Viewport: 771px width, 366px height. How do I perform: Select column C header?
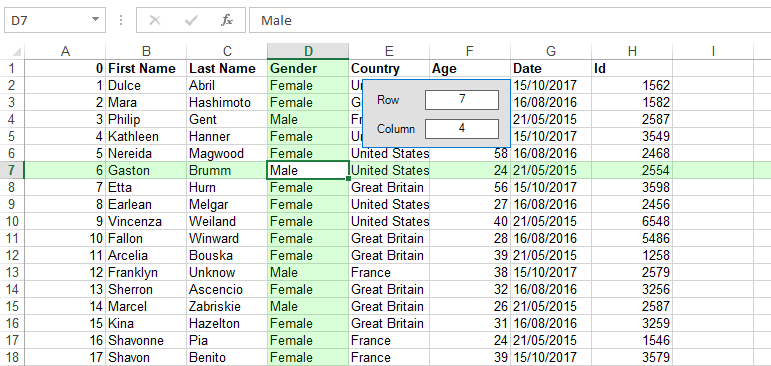point(227,51)
